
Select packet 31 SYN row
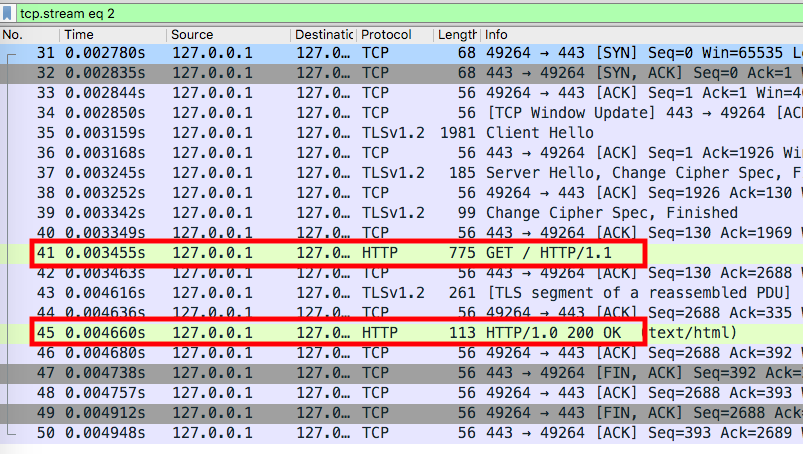click(x=402, y=53)
